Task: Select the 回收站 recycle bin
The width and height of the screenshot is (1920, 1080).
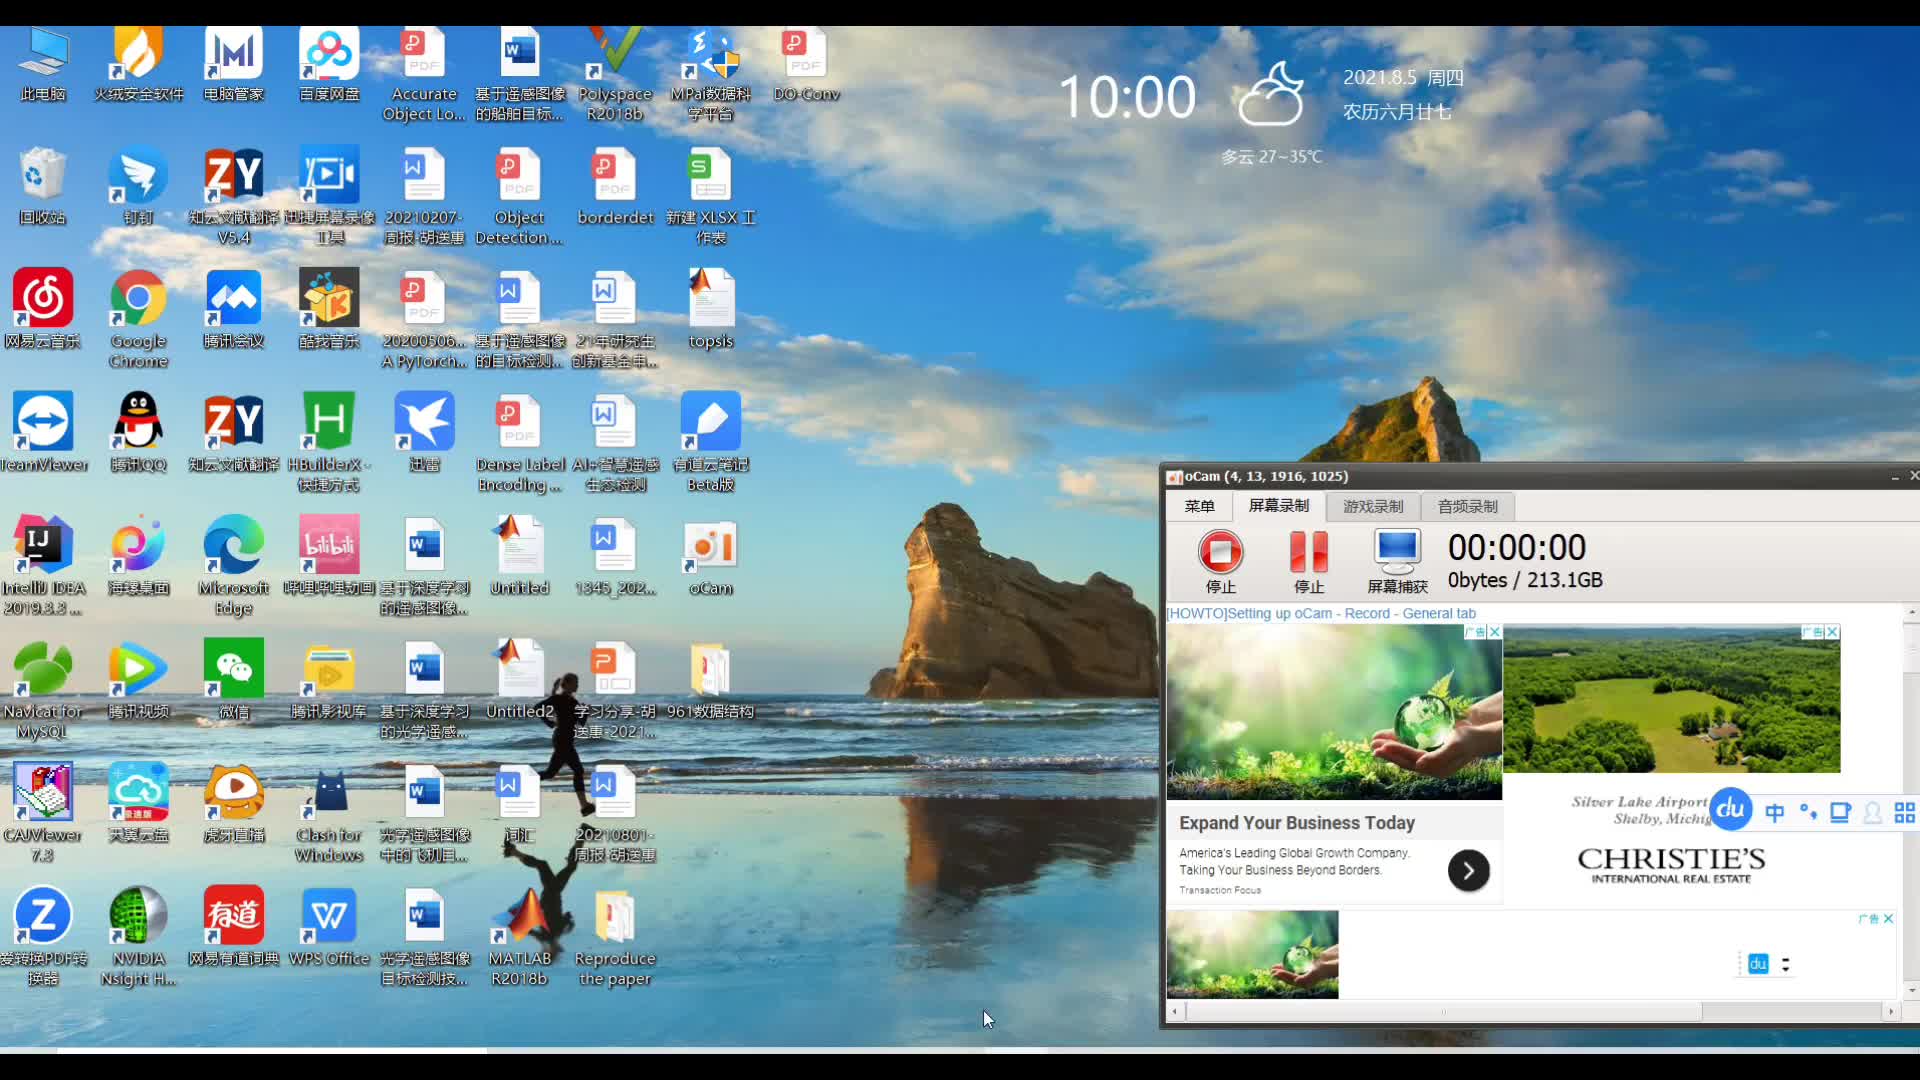Action: (x=43, y=187)
